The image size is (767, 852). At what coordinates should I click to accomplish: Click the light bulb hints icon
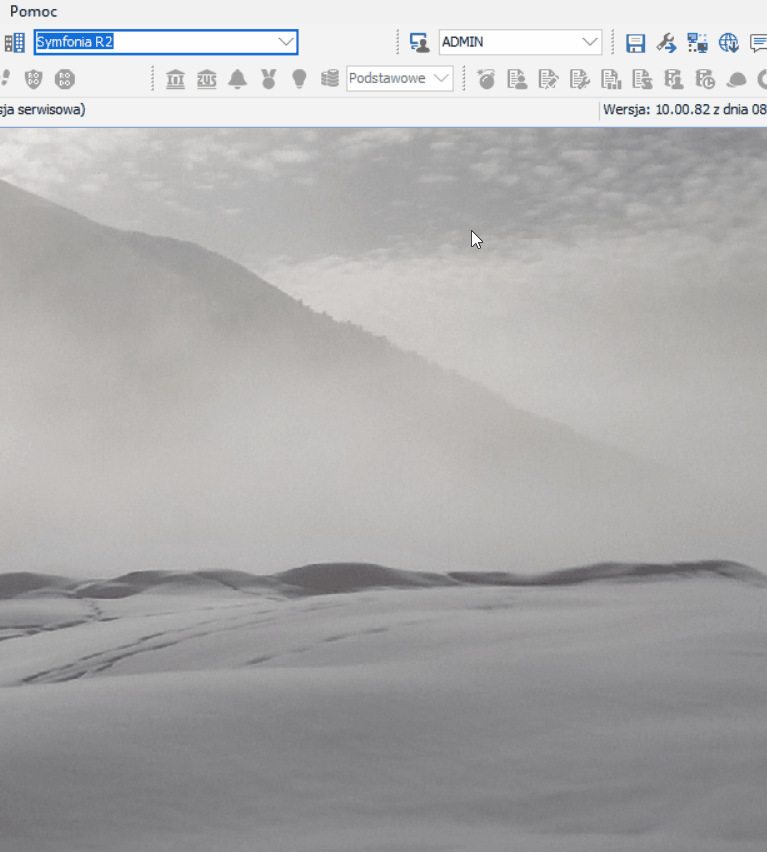coord(299,79)
